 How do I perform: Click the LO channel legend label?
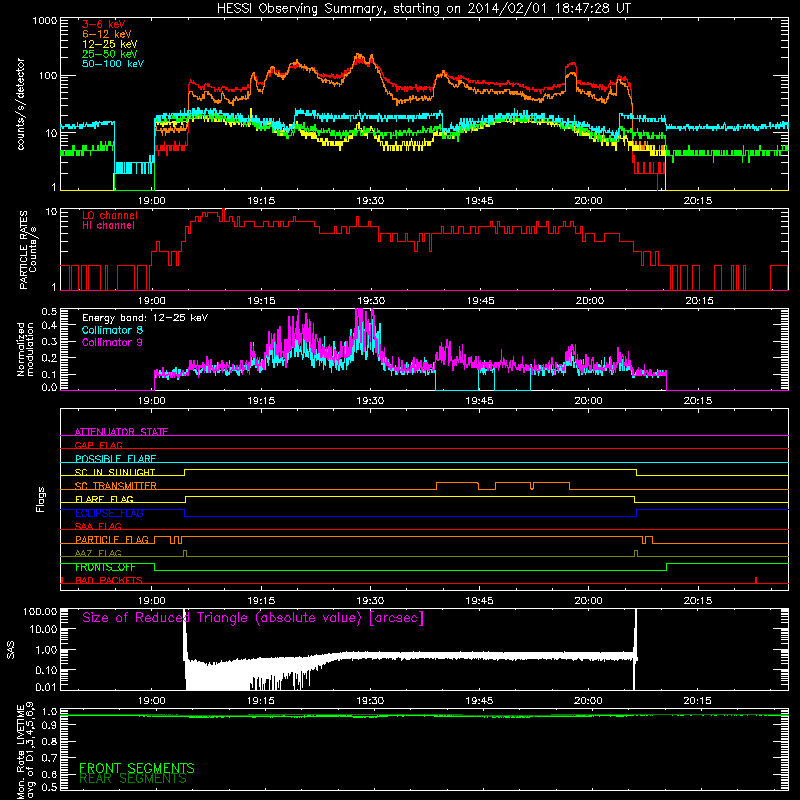click(110, 216)
